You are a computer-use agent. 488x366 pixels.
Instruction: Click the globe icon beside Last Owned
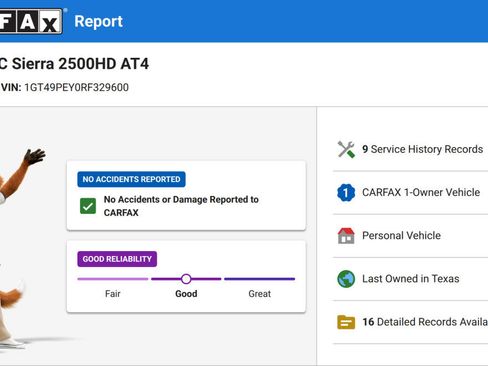[x=346, y=279]
